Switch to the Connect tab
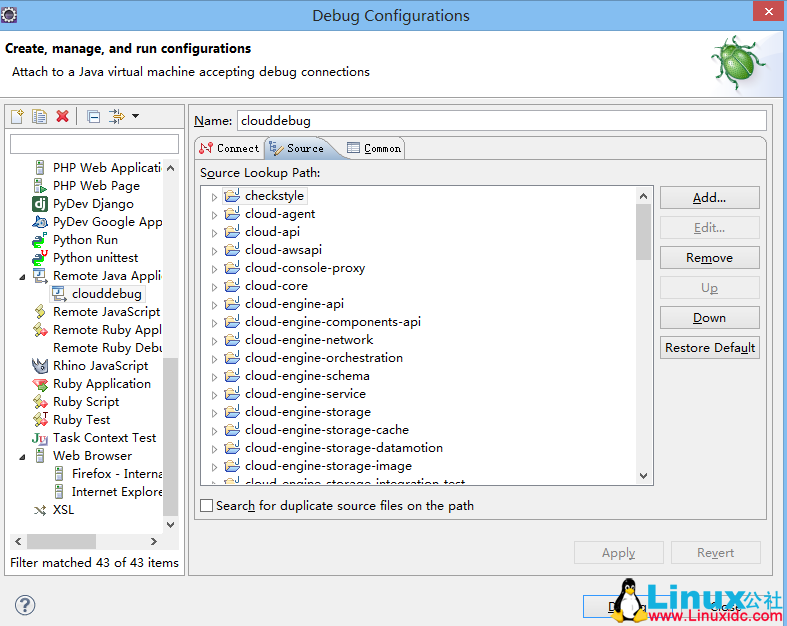 (229, 148)
